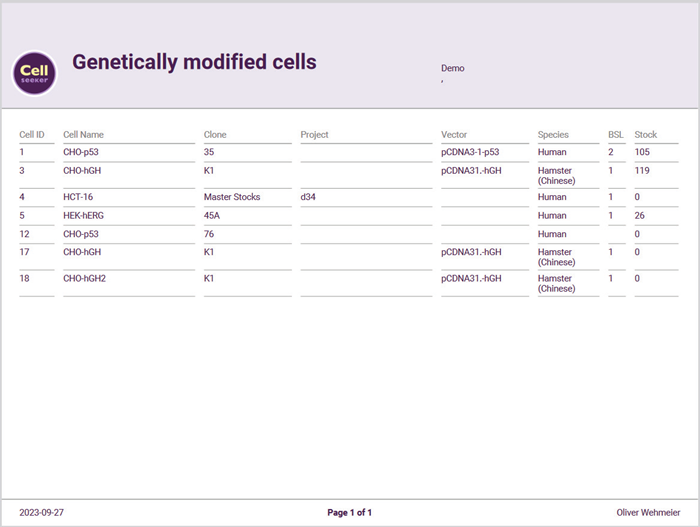
Task: Click the author name "Oliver Wehmeier"
Action: [648, 512]
